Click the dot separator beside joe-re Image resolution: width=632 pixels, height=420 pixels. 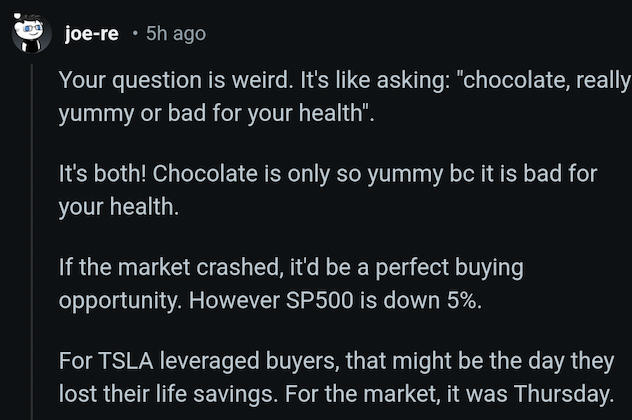click(135, 34)
